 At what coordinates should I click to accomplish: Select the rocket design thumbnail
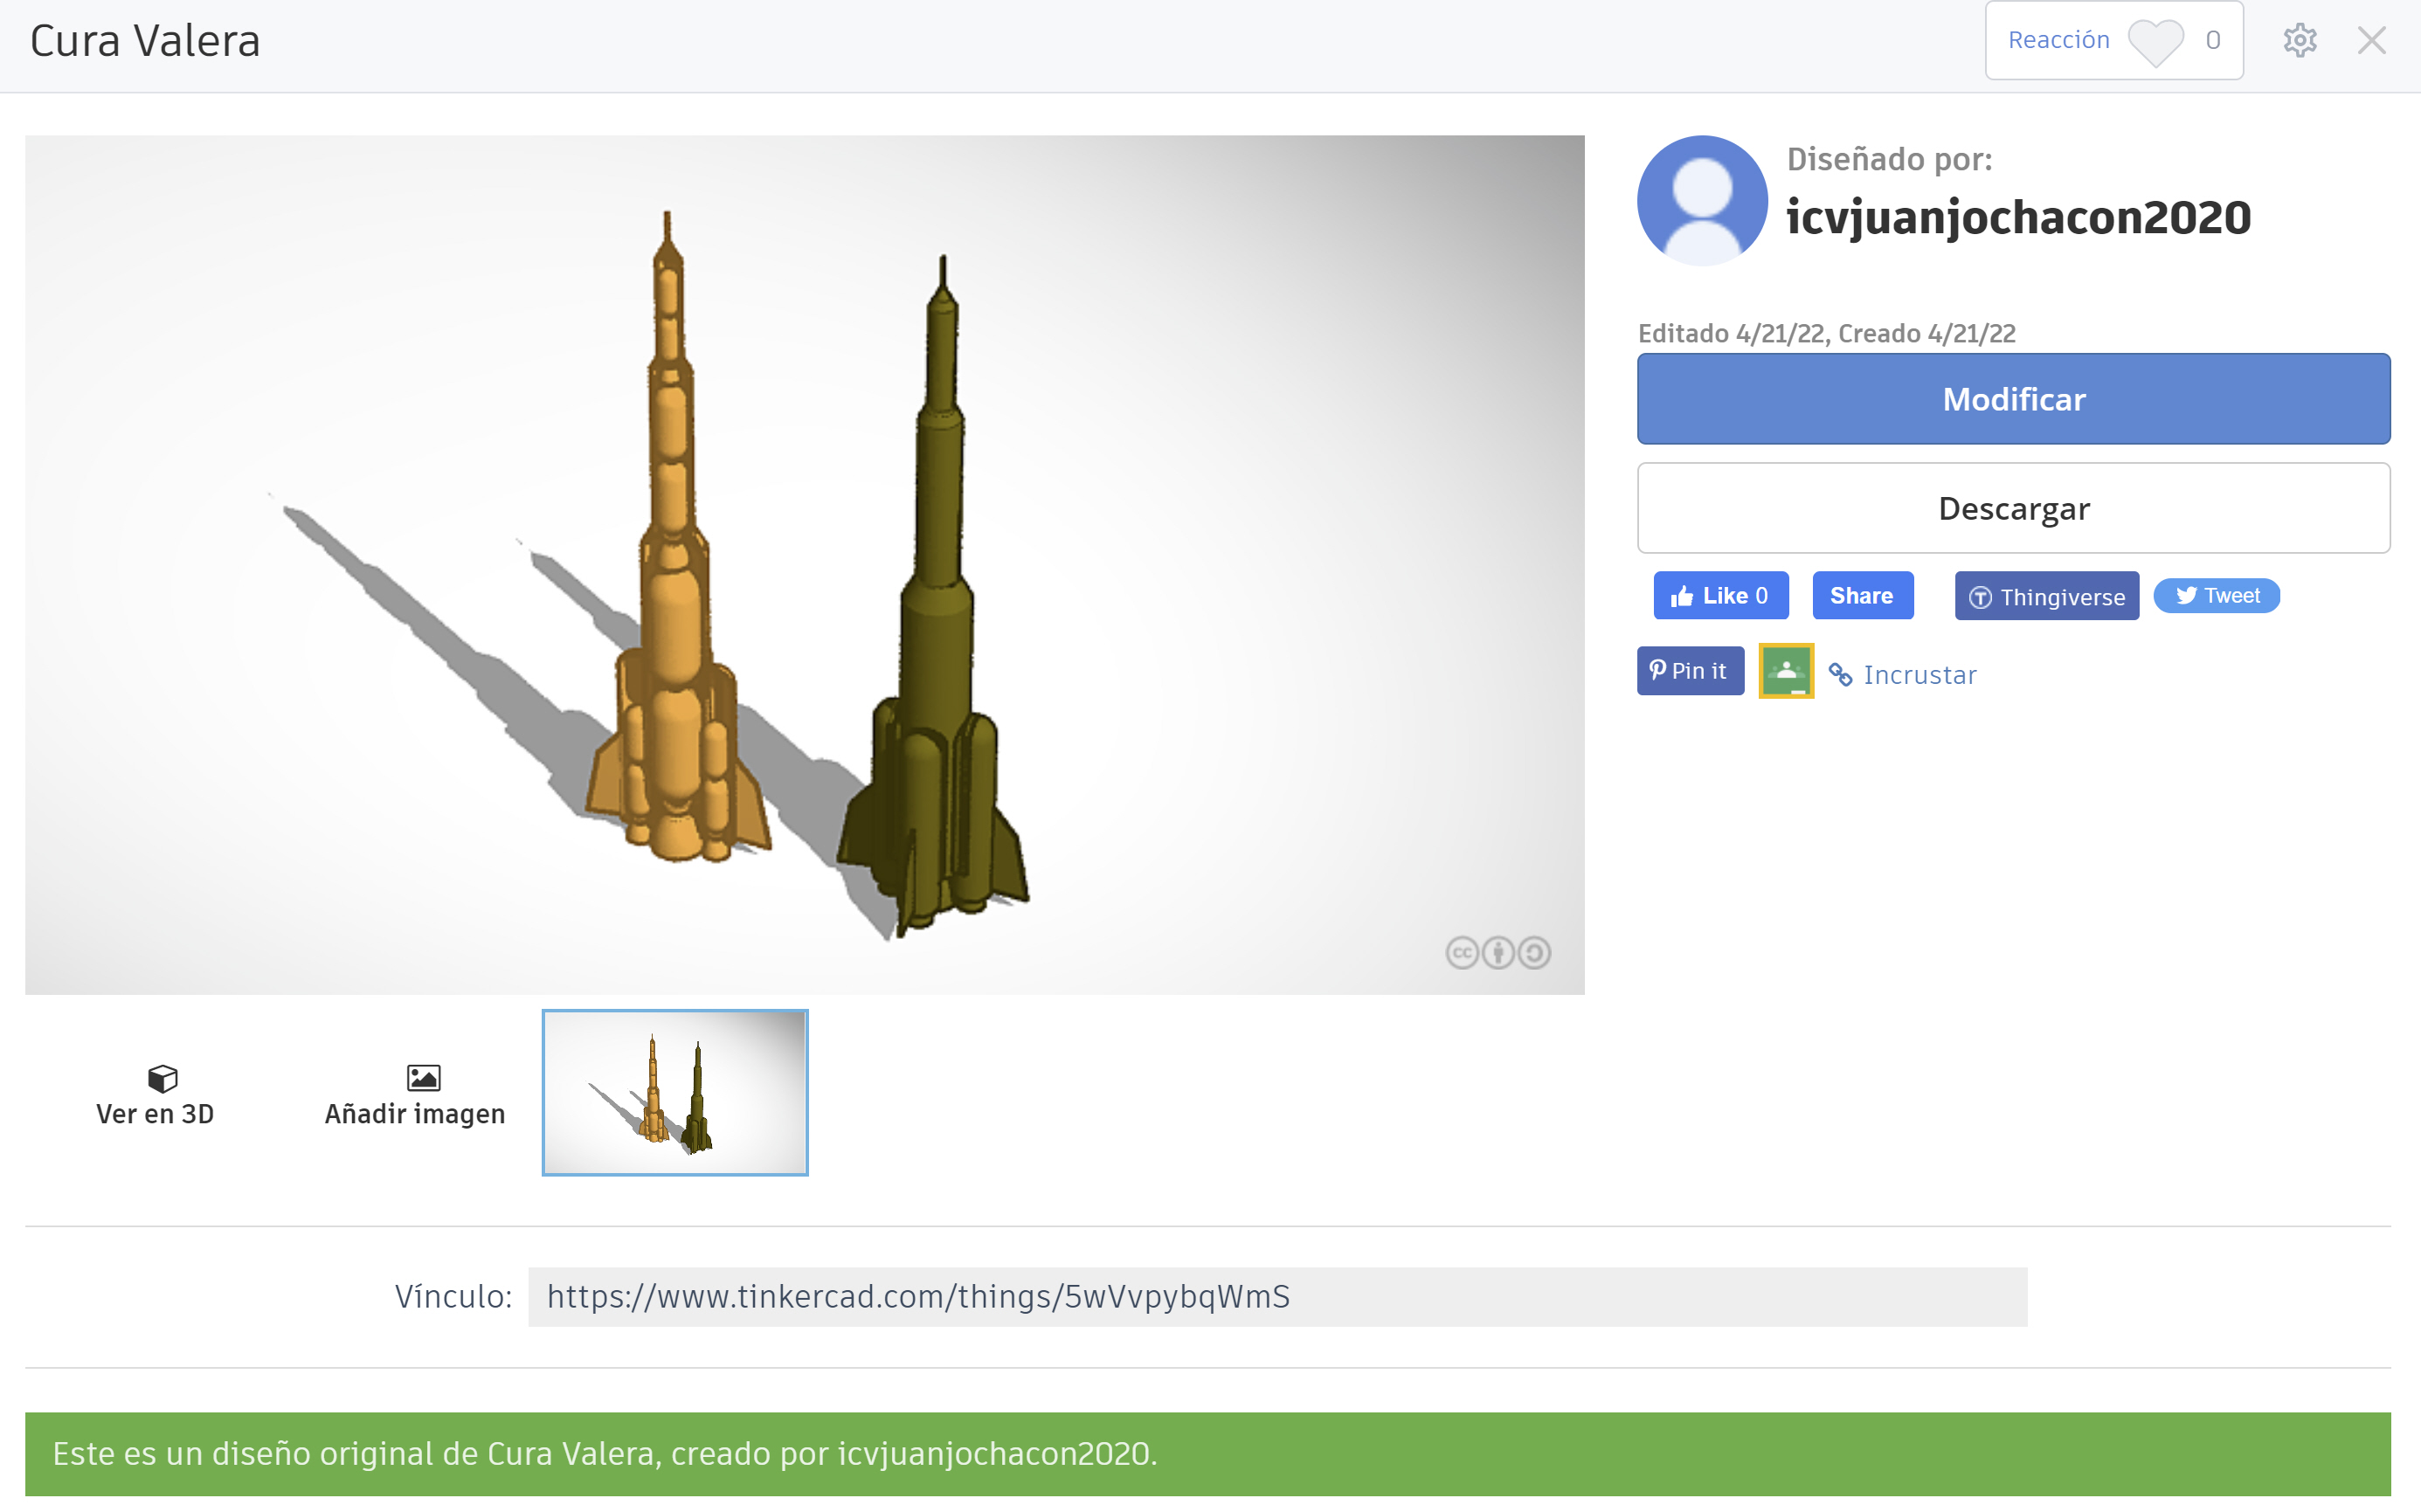click(x=675, y=1092)
